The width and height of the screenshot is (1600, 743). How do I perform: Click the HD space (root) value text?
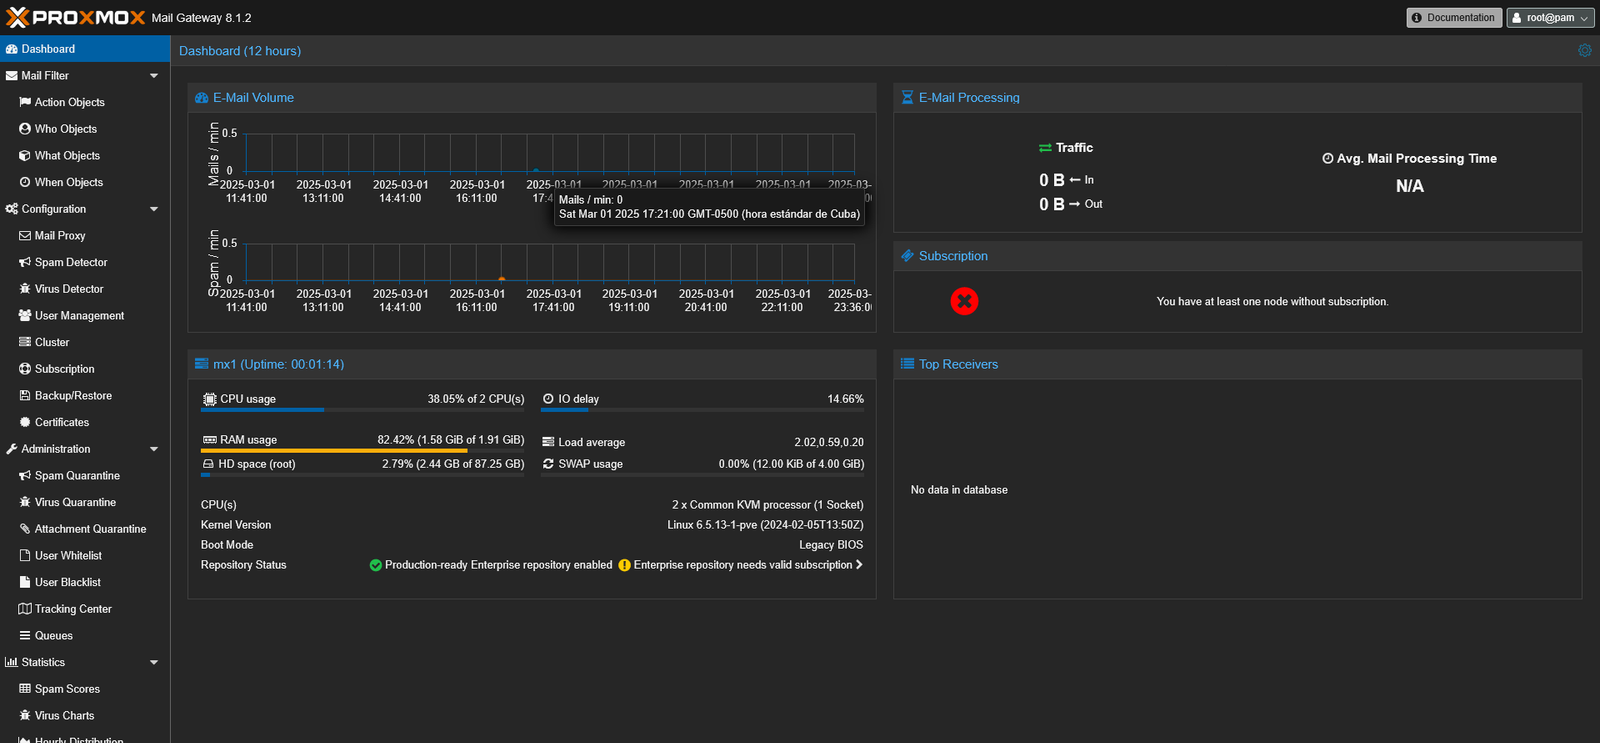tap(453, 464)
